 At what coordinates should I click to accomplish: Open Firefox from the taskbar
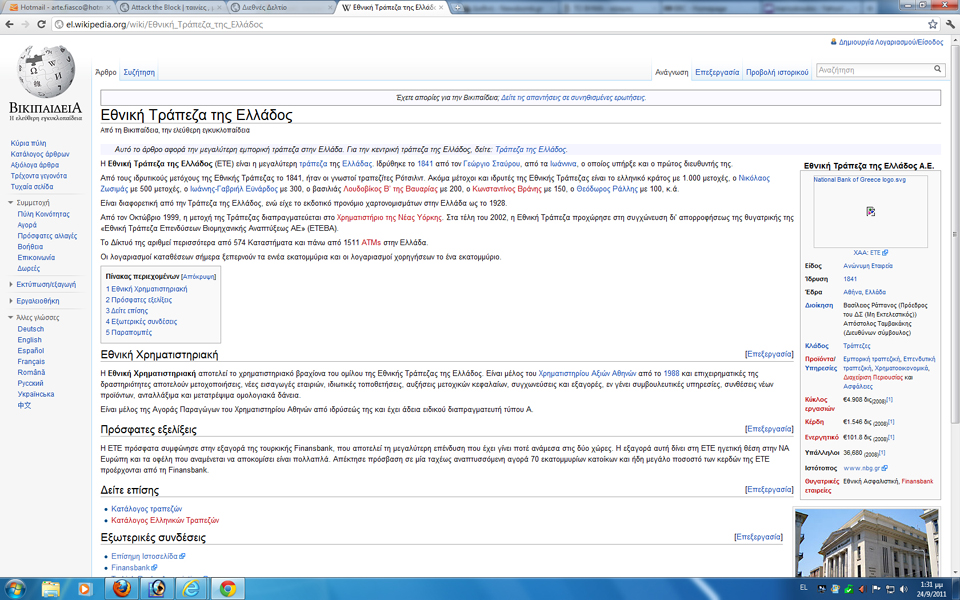[x=119, y=587]
